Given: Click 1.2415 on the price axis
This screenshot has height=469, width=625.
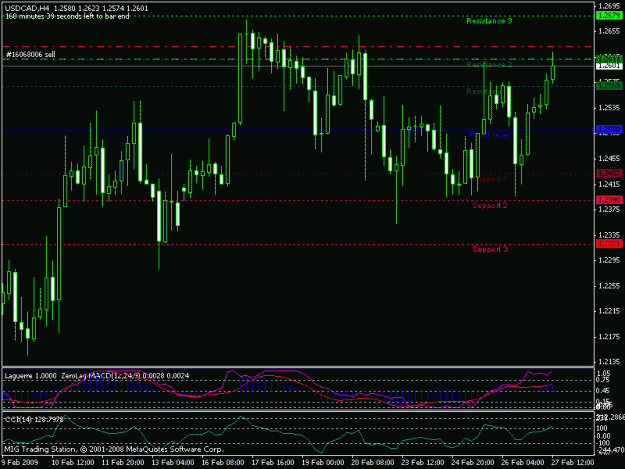Looking at the screenshot, I should point(609,184).
